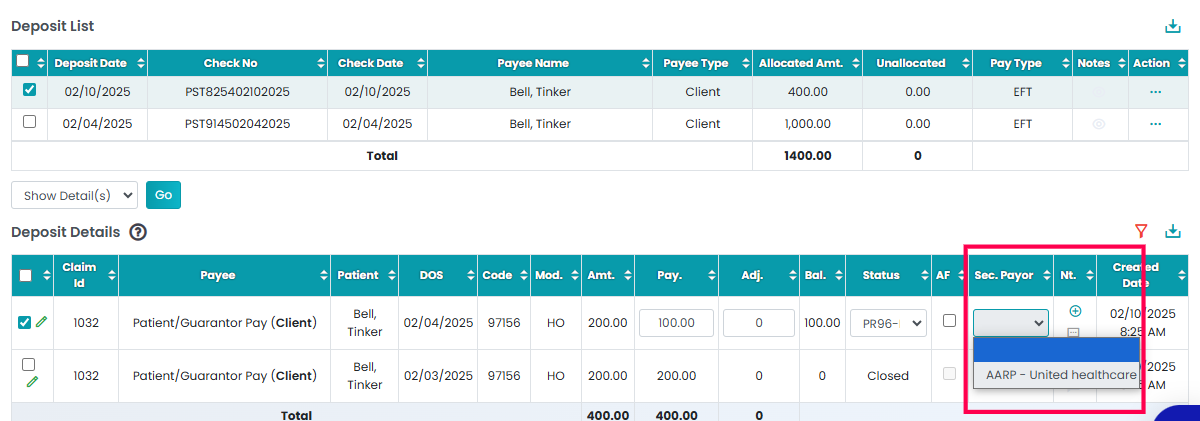
Task: Open the Show Detail(s) dropdown
Action: pos(74,195)
